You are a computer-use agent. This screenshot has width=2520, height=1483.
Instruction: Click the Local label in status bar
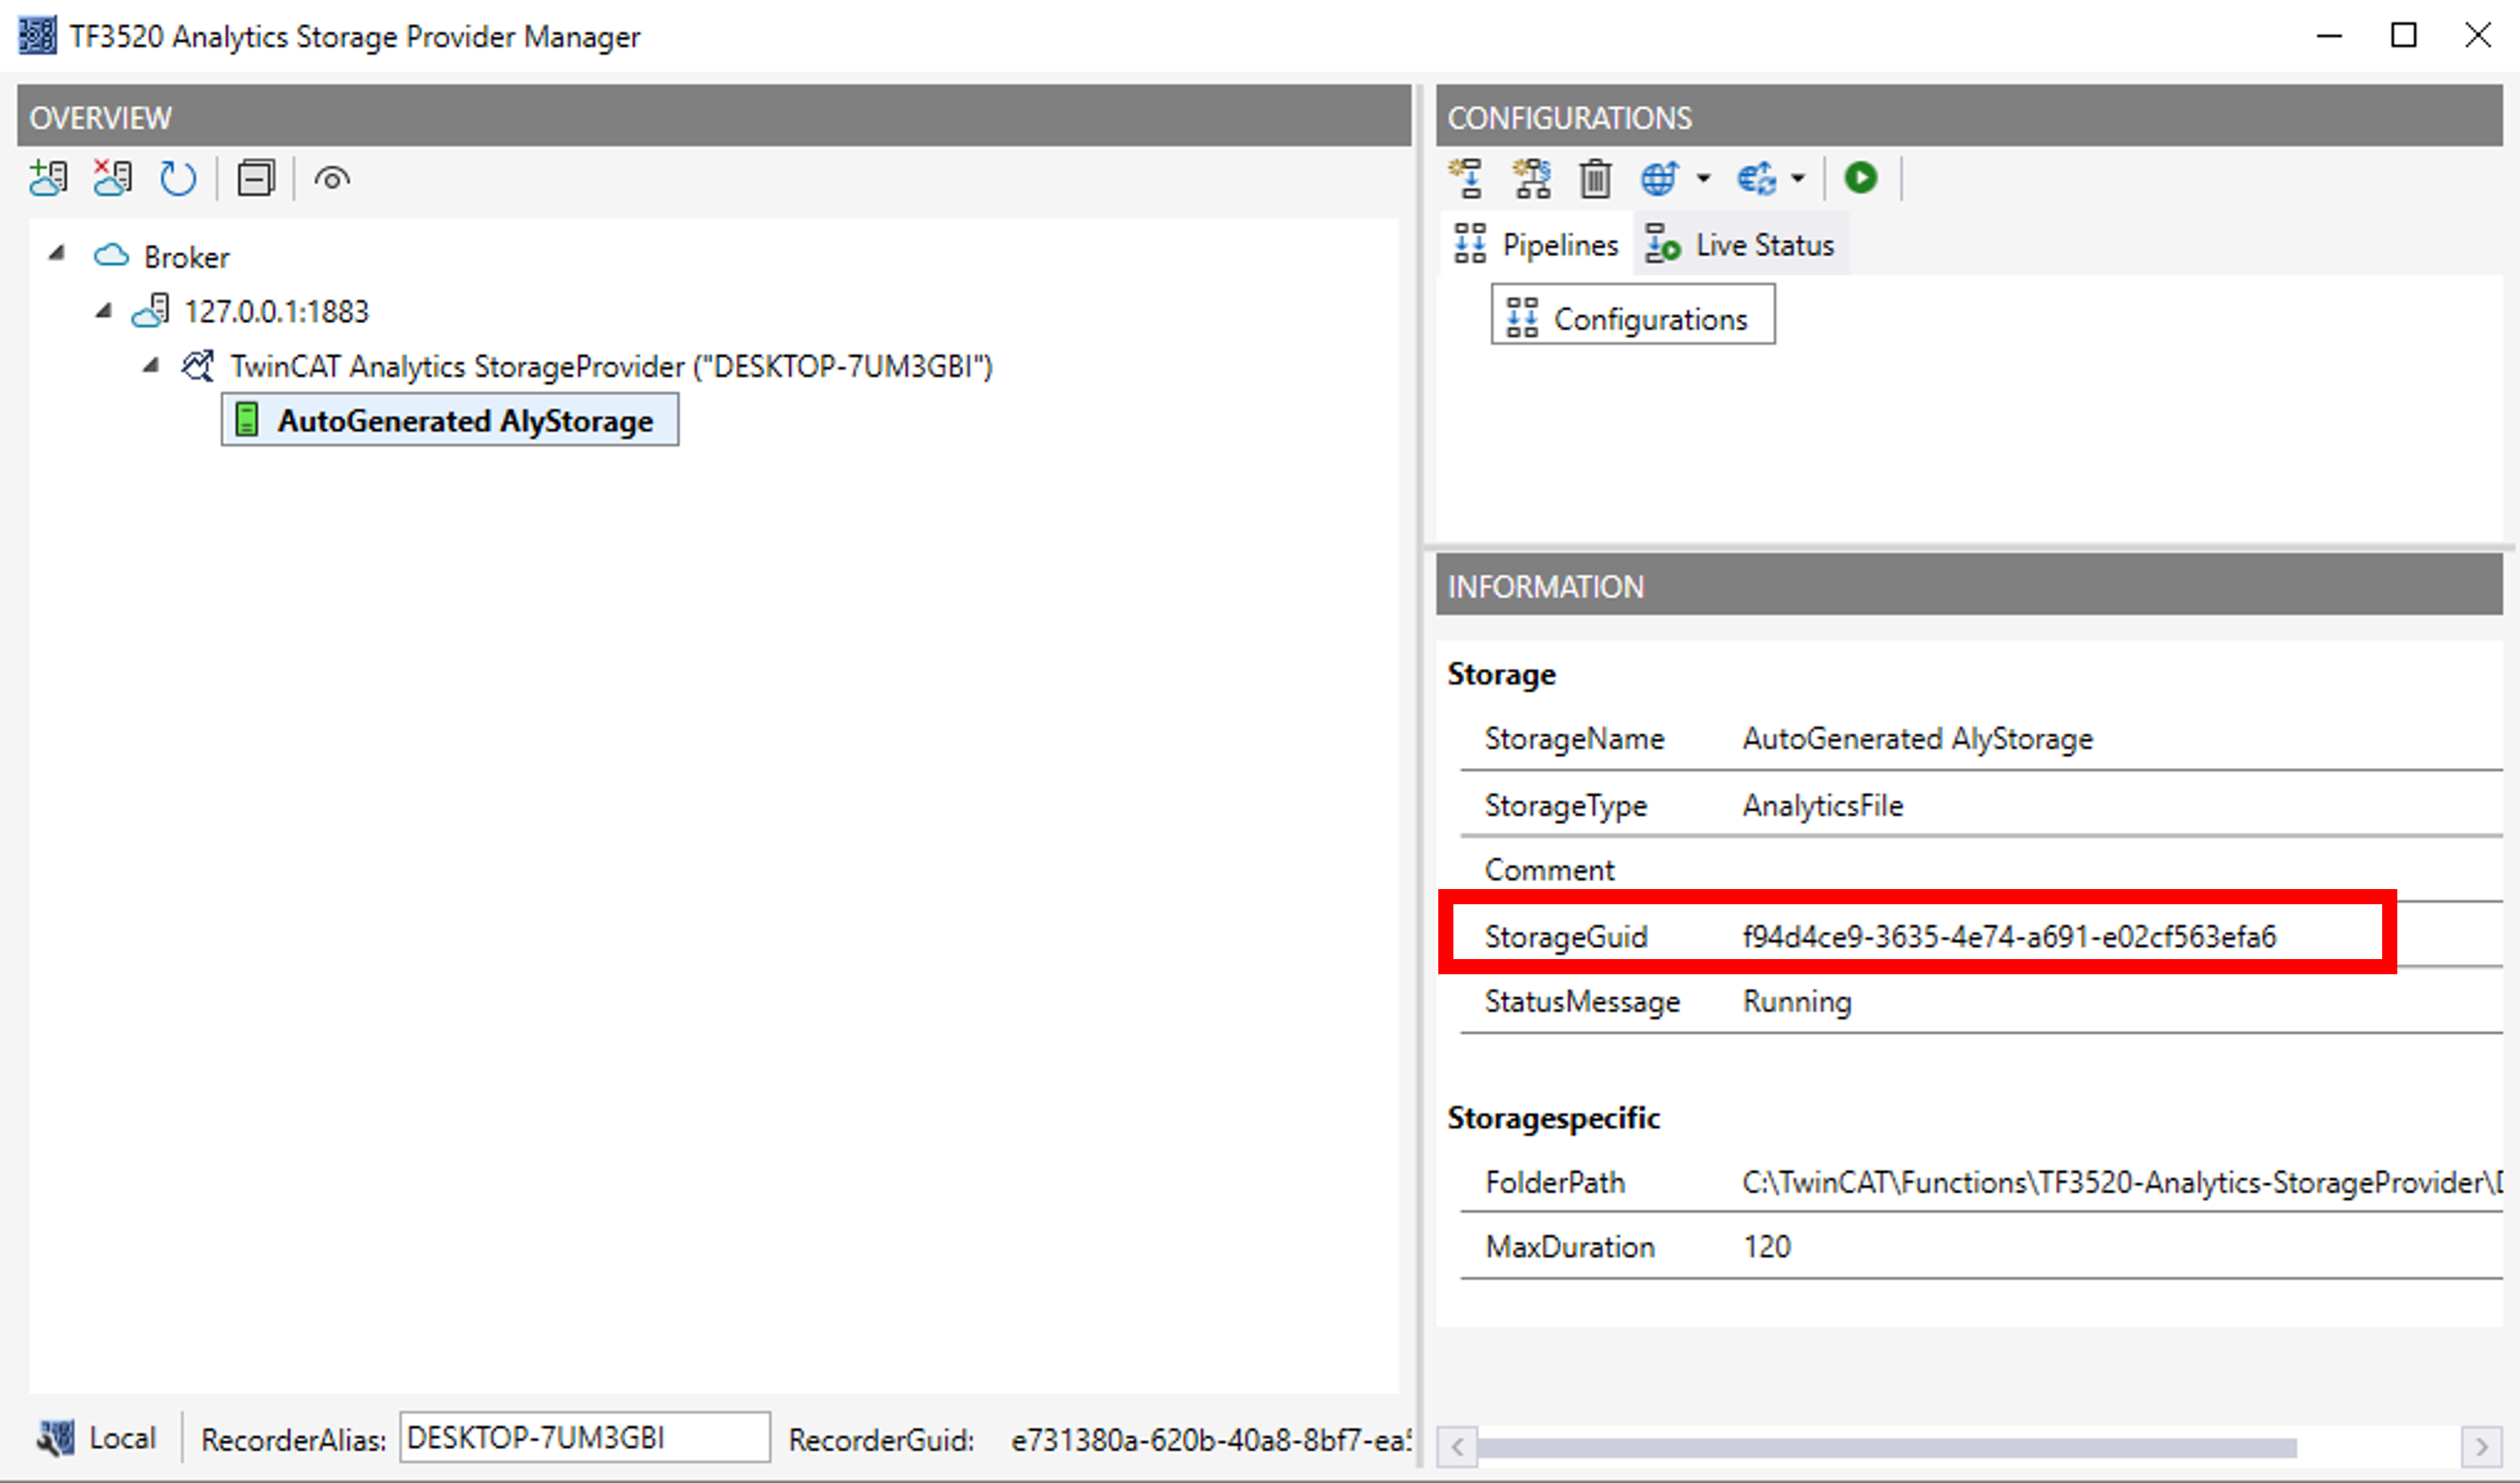[x=123, y=1438]
